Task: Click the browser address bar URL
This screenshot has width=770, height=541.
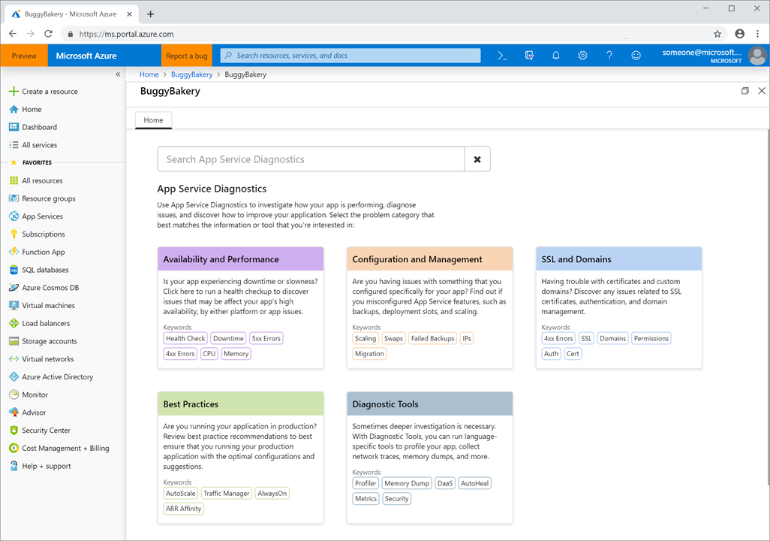Action: (x=126, y=34)
